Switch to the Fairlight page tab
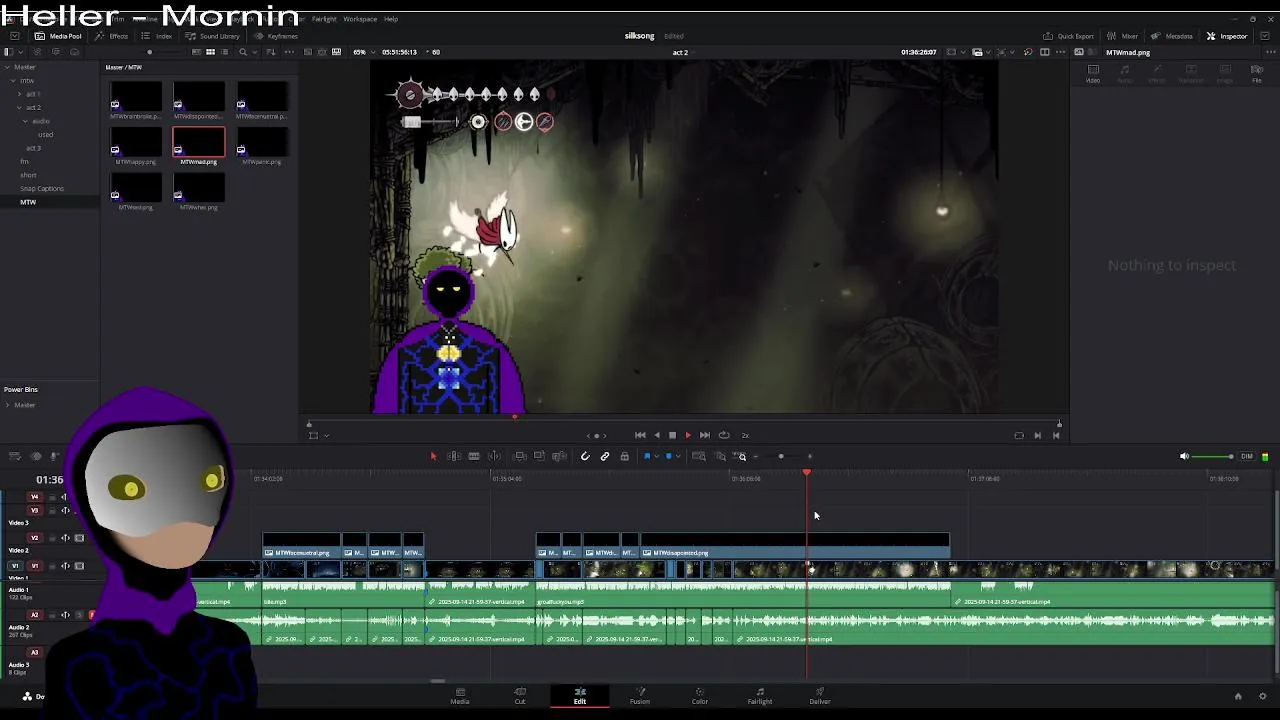 pos(760,695)
